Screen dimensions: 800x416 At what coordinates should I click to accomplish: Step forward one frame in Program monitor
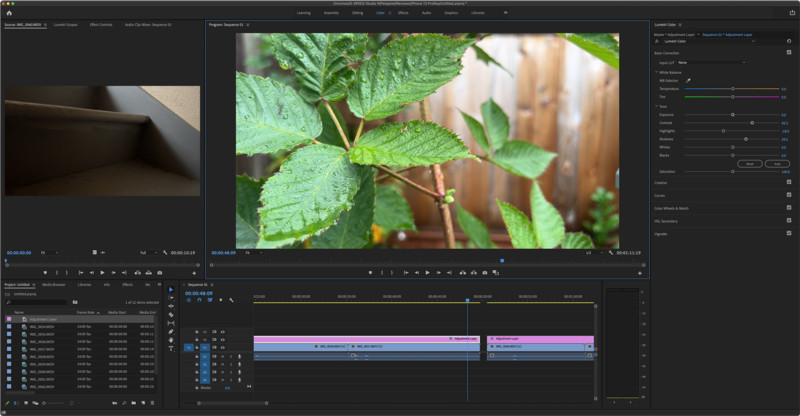438,273
